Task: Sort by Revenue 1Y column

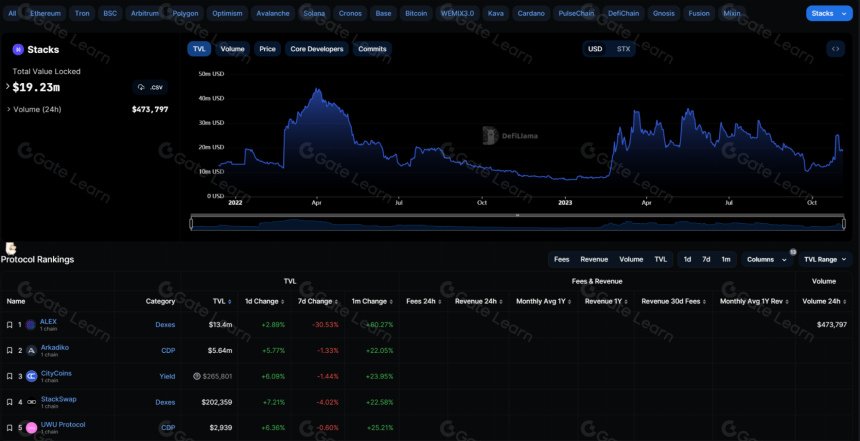Action: pos(606,301)
